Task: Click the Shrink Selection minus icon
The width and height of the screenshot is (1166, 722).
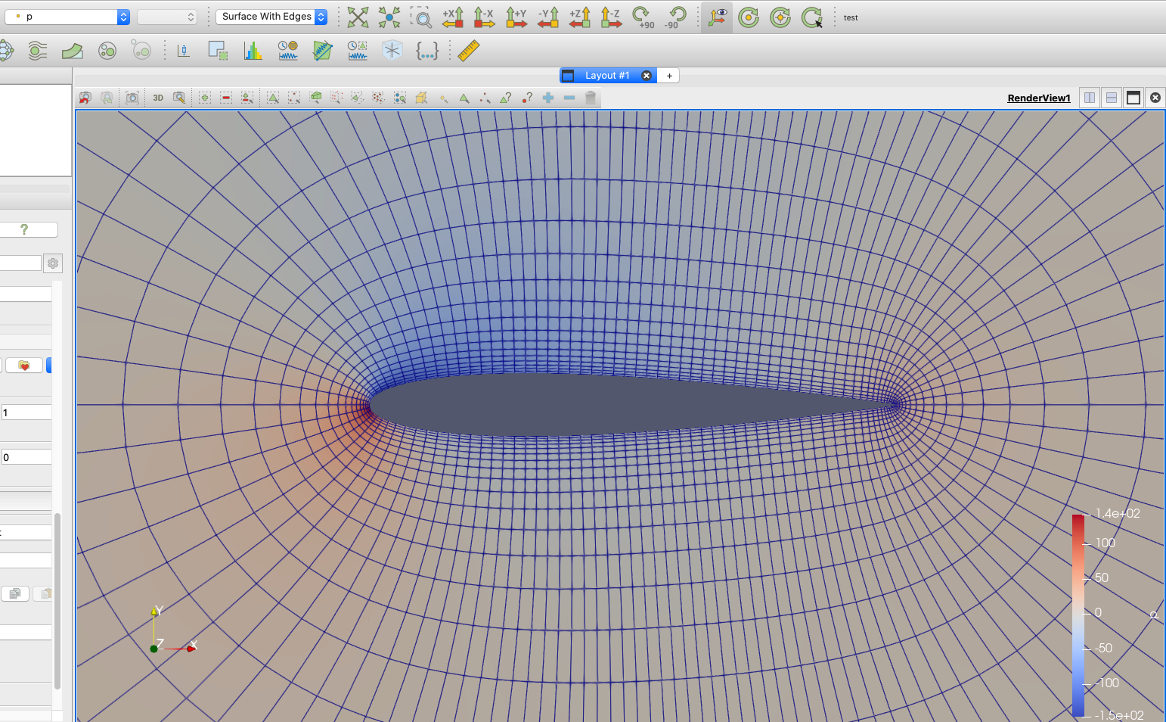Action: click(x=570, y=97)
